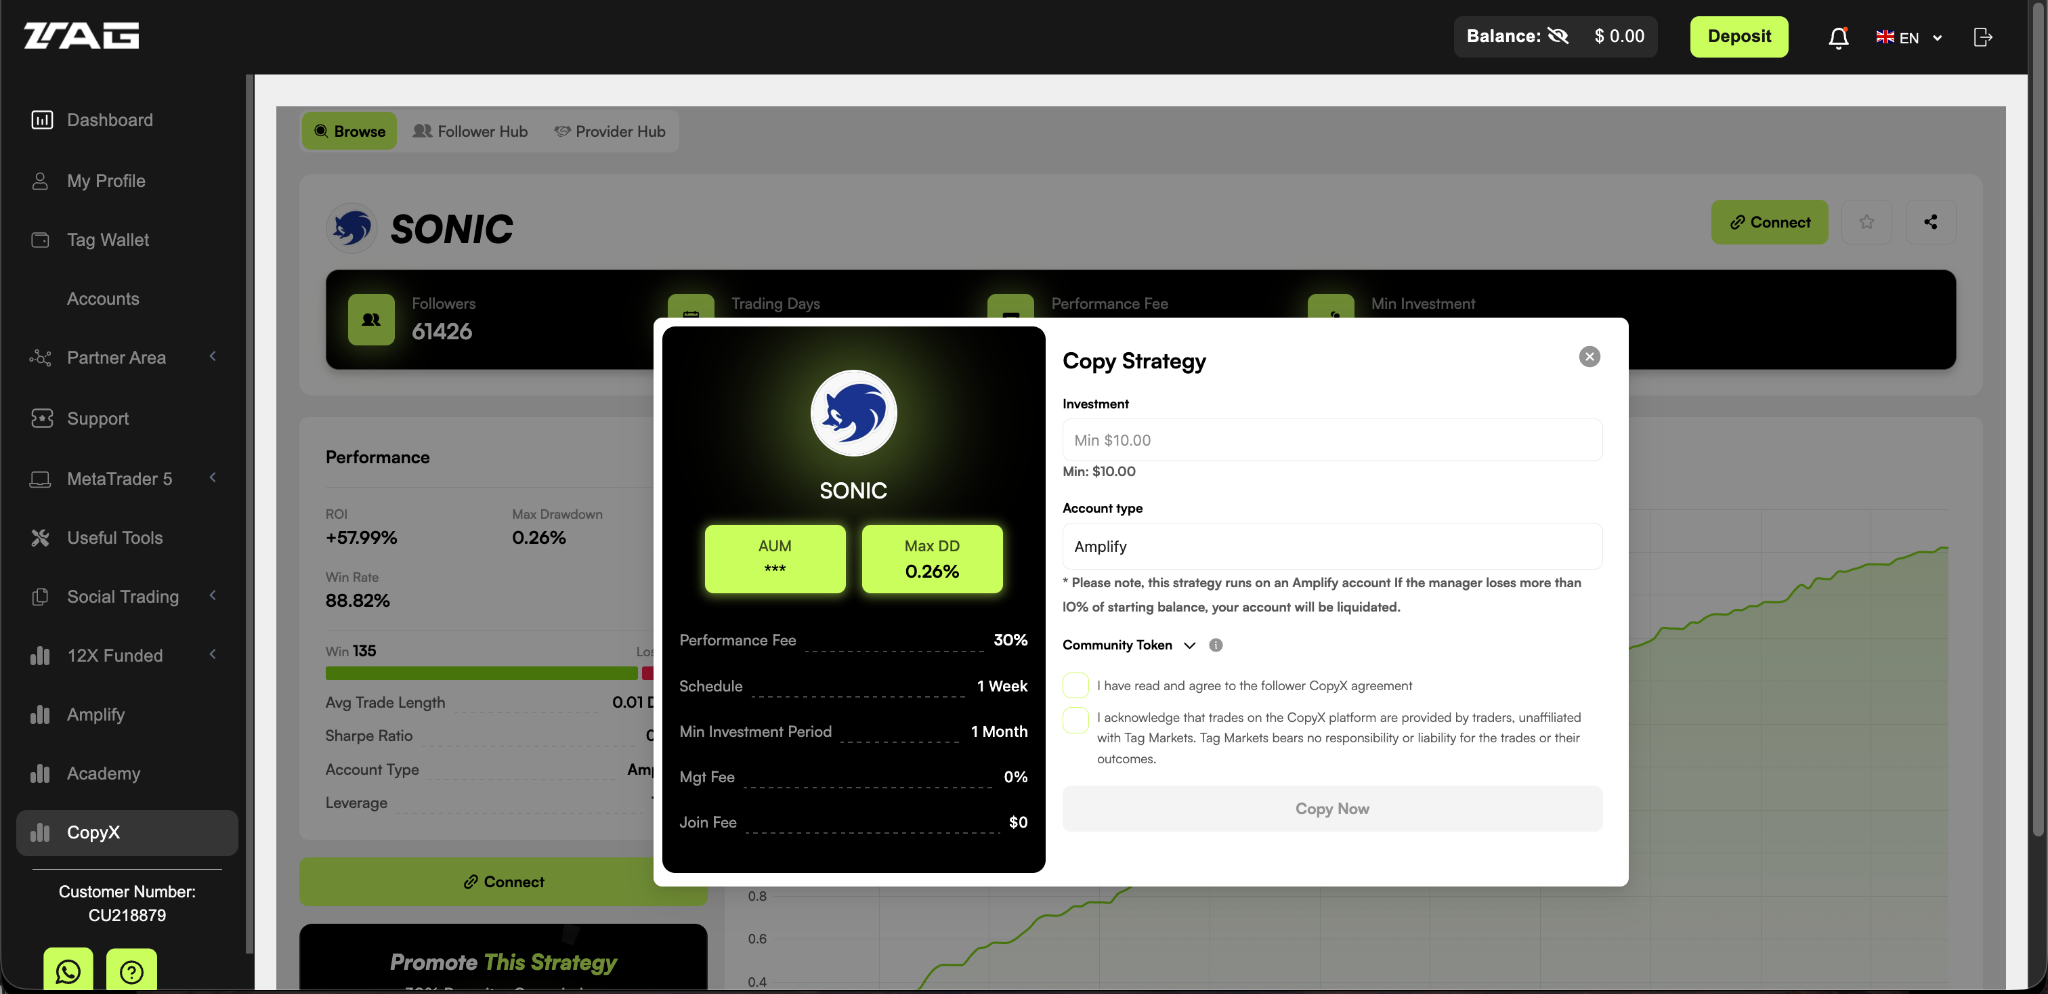Toggle balance visibility with the eye icon
Screen dimensions: 2048x994
[1558, 35]
